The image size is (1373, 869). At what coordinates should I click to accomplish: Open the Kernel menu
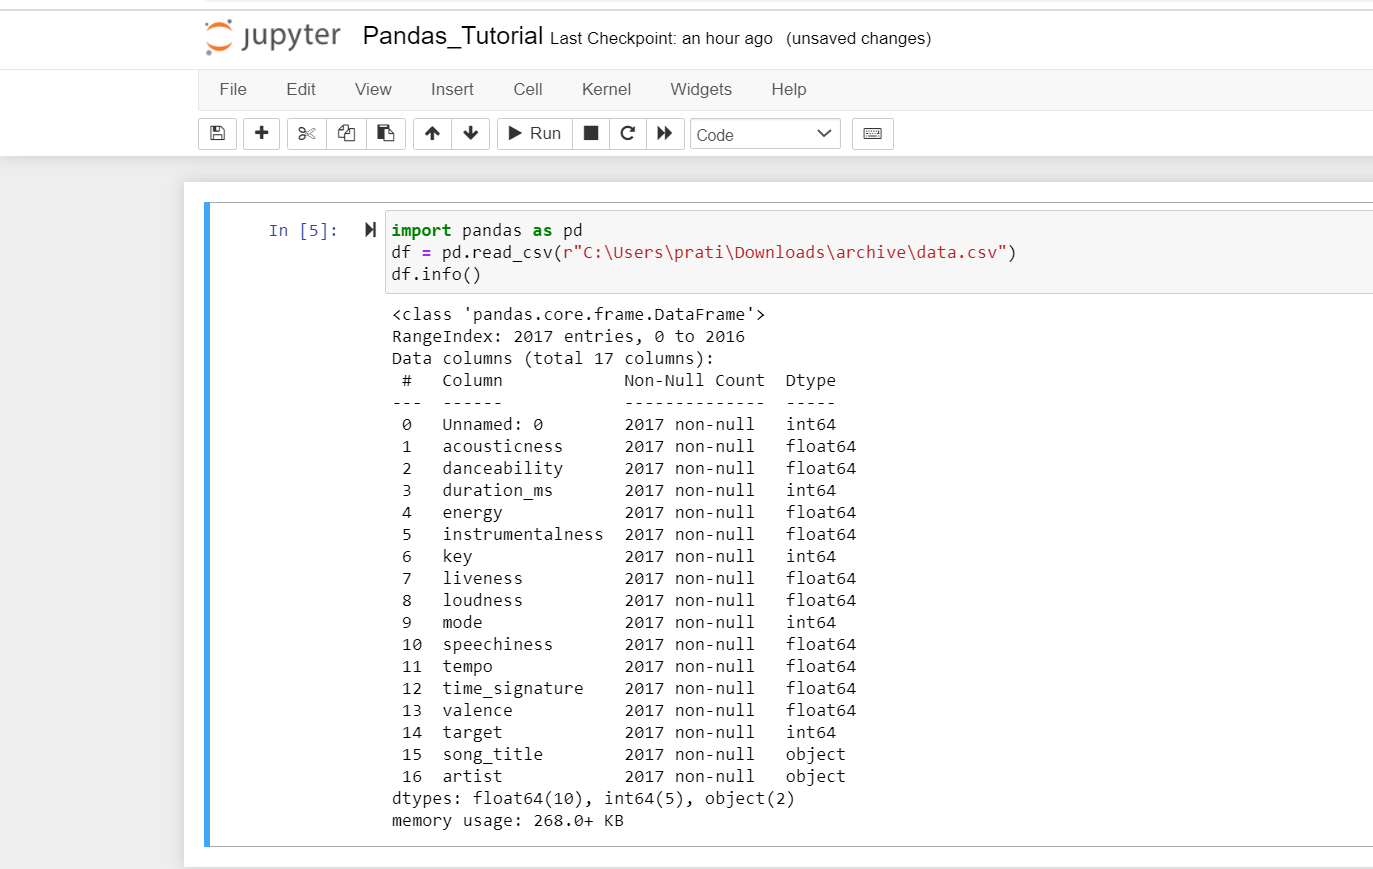tap(606, 89)
